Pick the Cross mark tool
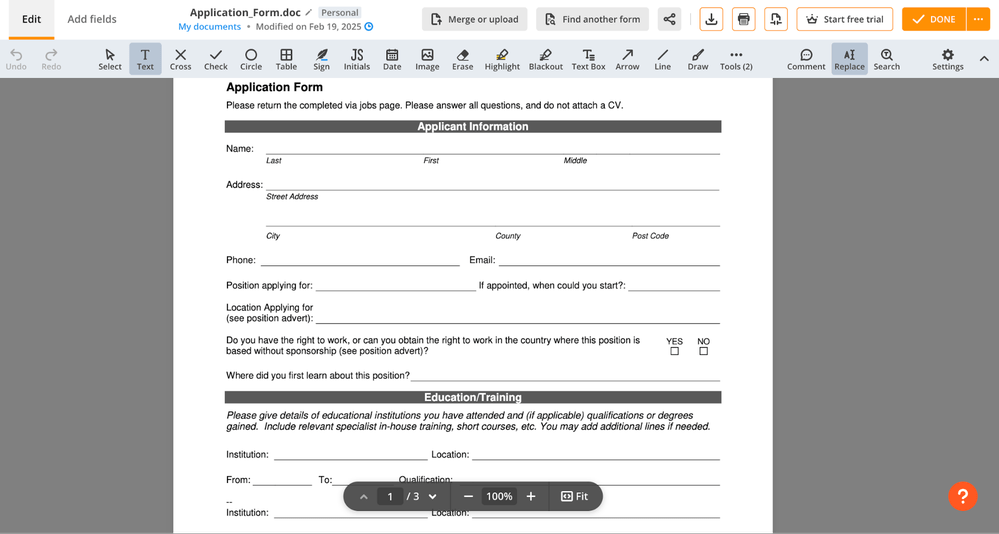Viewport: 999px width, 534px height. tap(180, 59)
